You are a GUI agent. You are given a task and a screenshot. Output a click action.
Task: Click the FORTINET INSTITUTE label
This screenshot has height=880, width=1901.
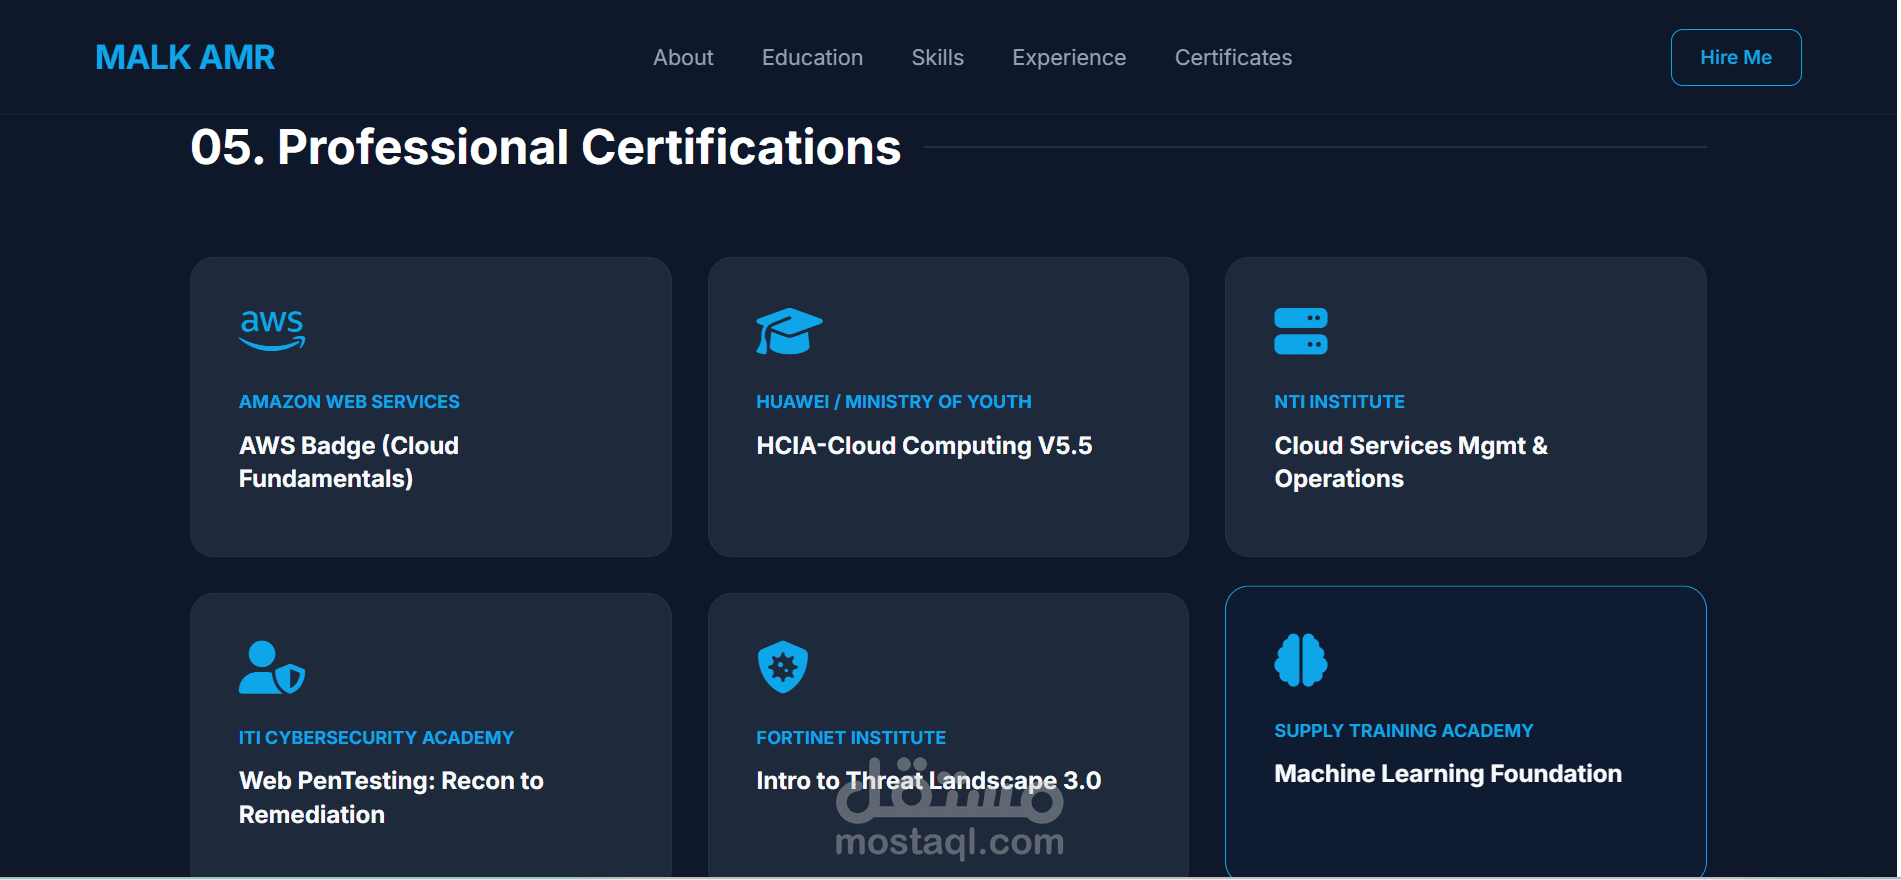(851, 738)
